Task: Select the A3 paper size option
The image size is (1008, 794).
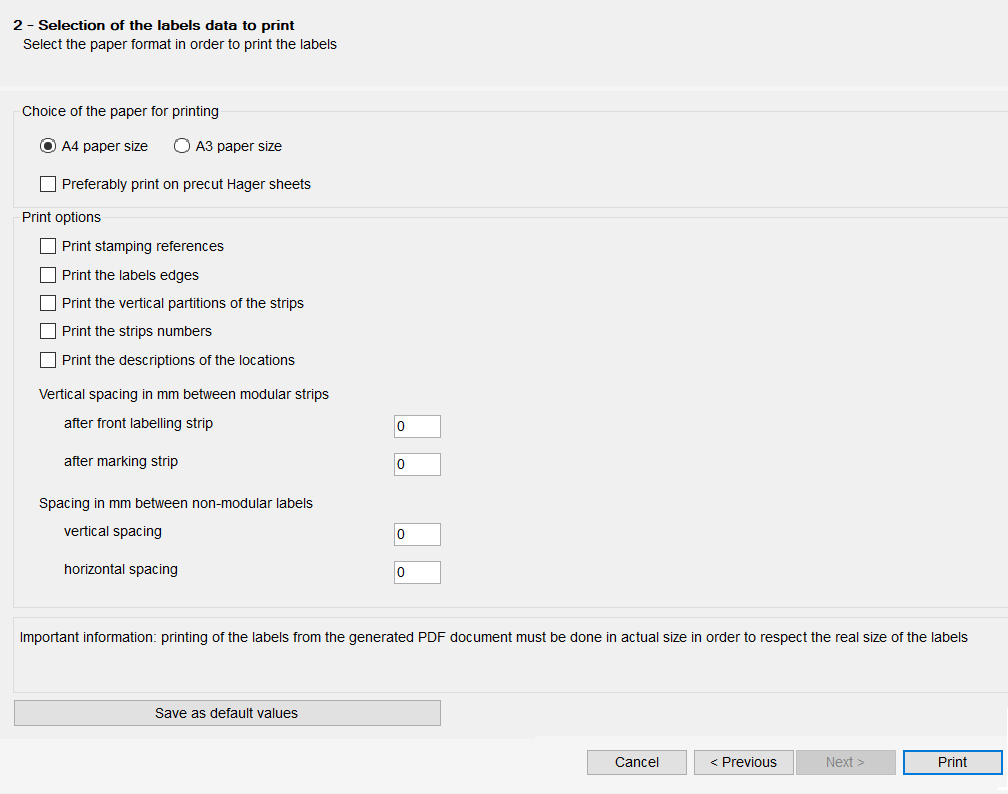Action: pos(182,145)
